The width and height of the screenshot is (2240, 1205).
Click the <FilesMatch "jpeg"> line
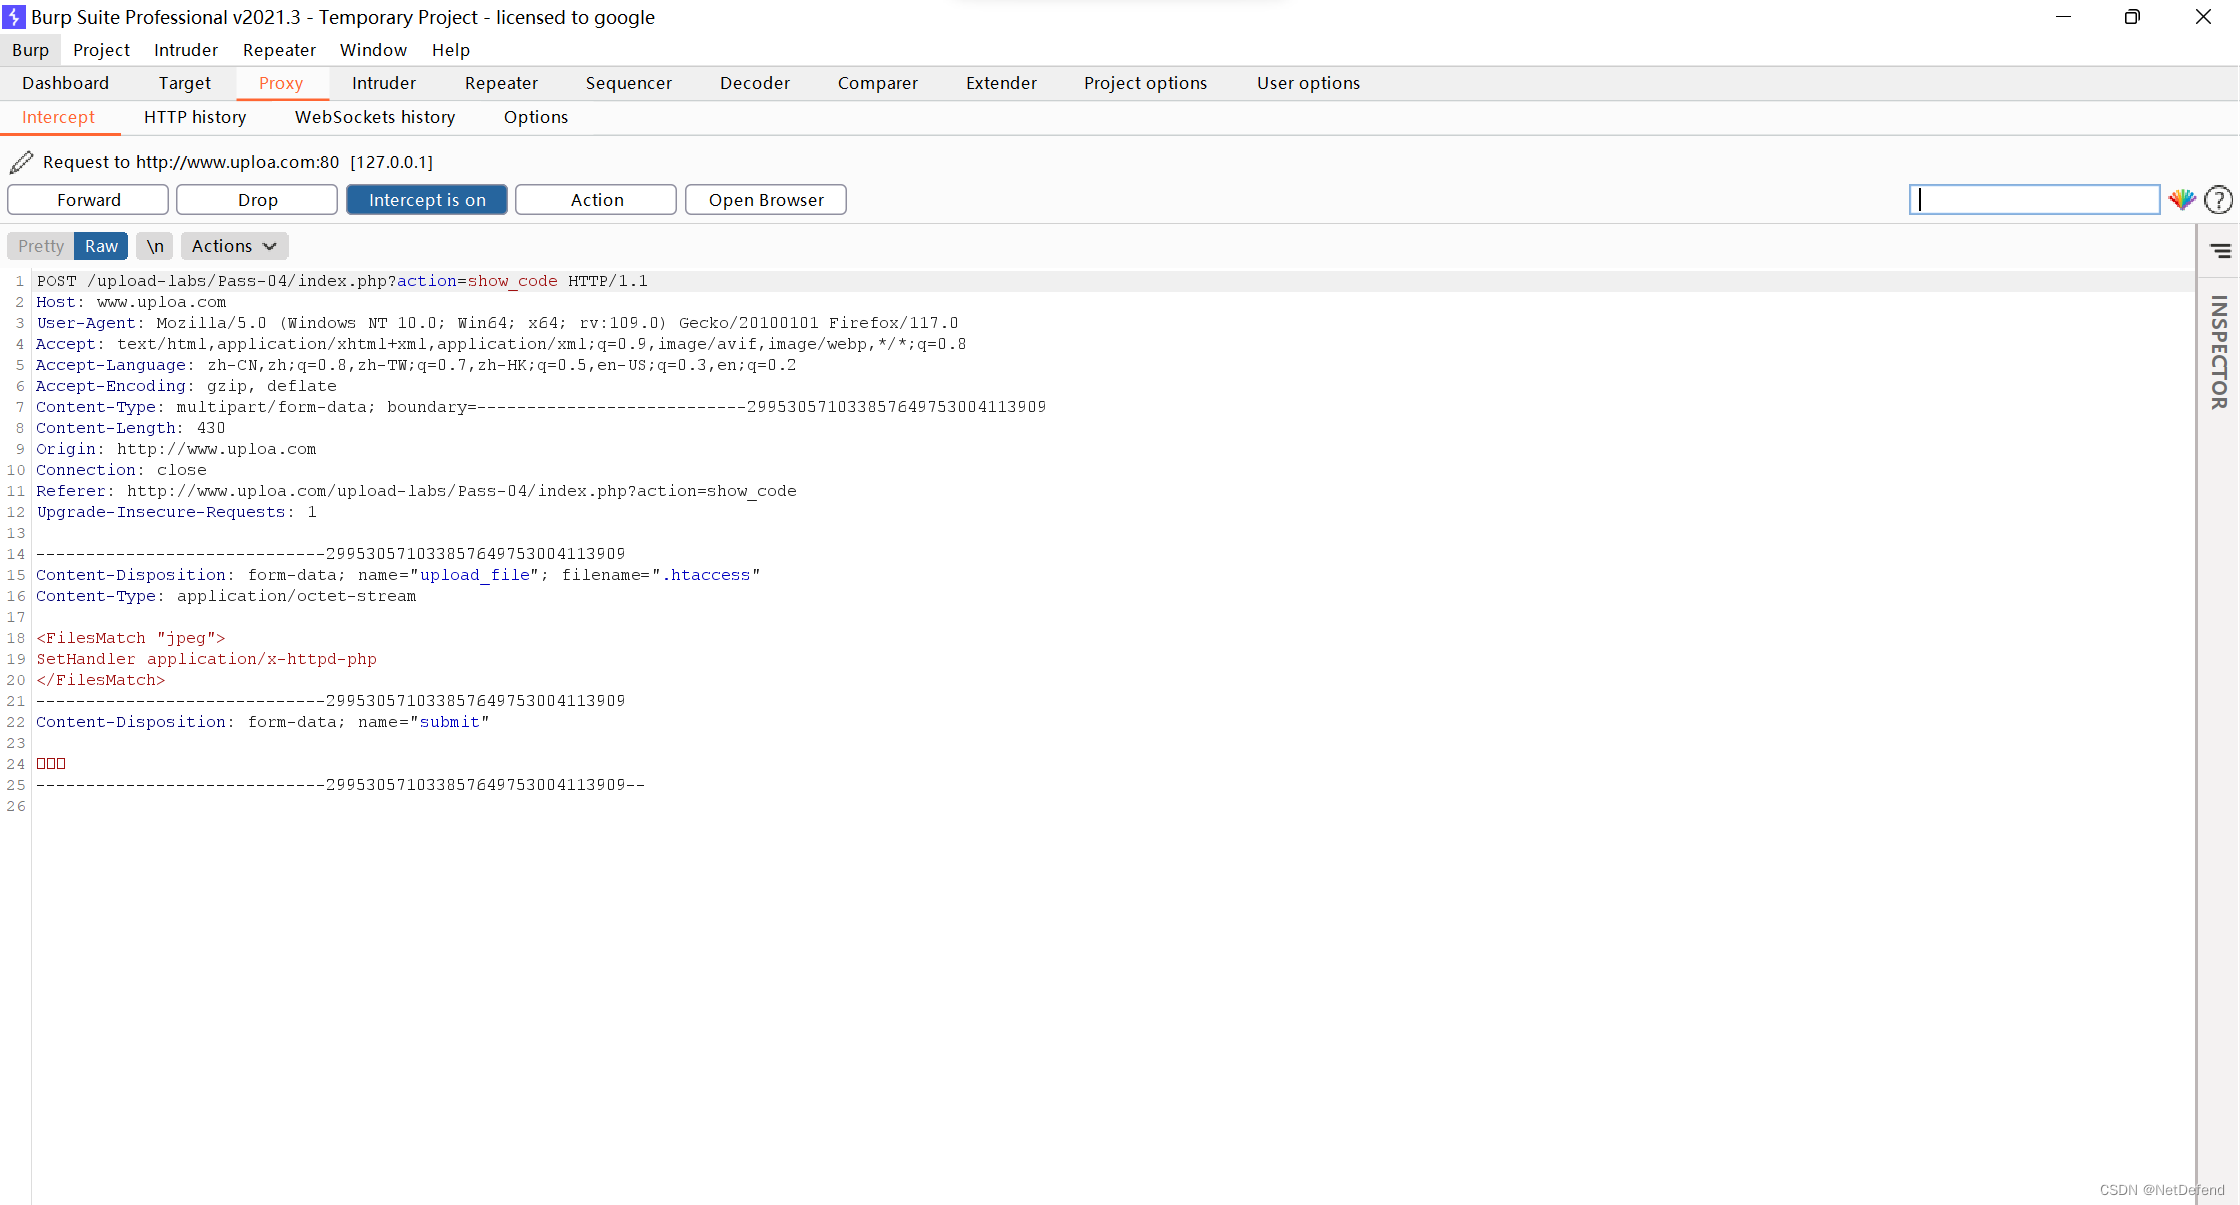131,638
